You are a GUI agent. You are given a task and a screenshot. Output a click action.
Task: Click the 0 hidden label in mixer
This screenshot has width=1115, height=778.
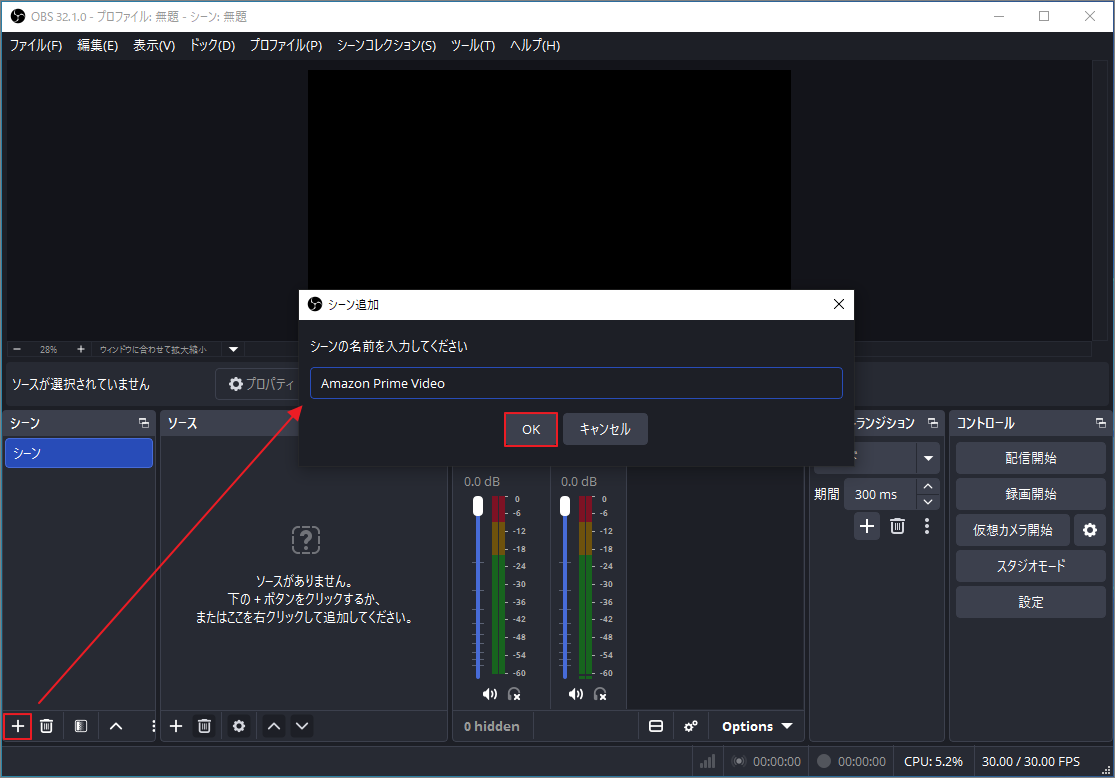tap(491, 726)
